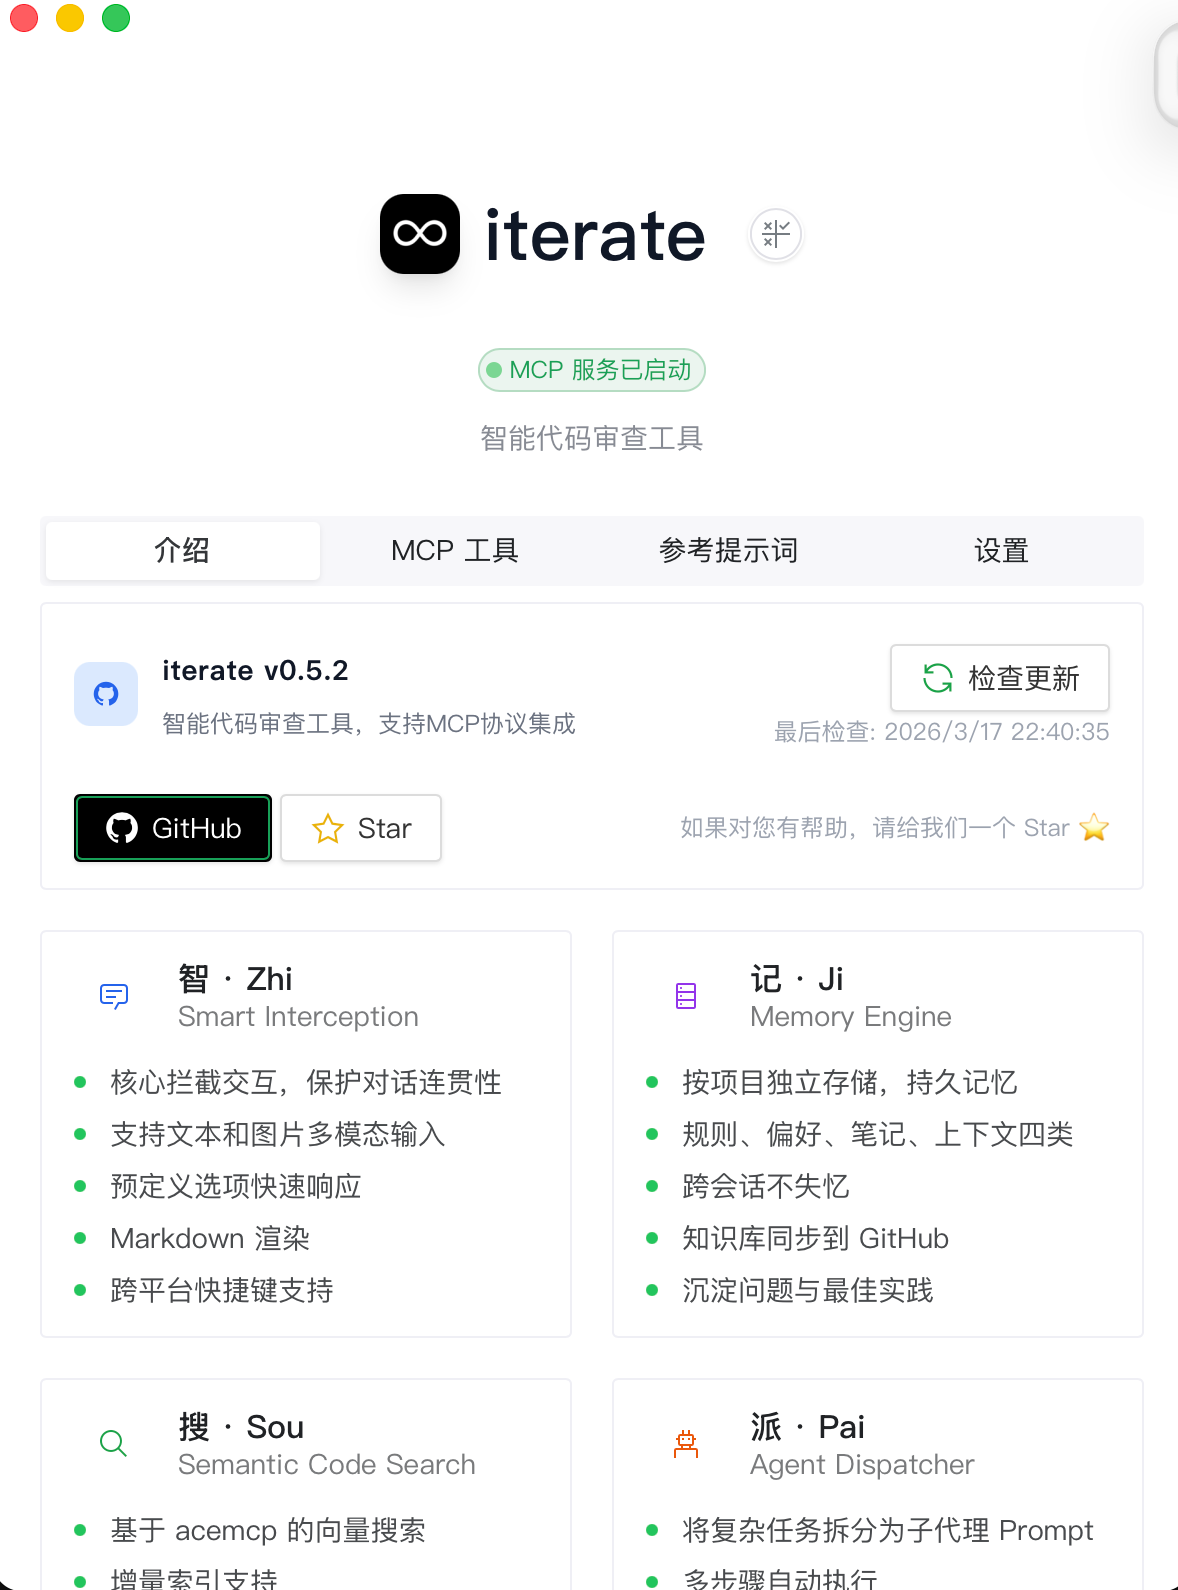Click the compress icon beside iterate title

click(x=776, y=235)
